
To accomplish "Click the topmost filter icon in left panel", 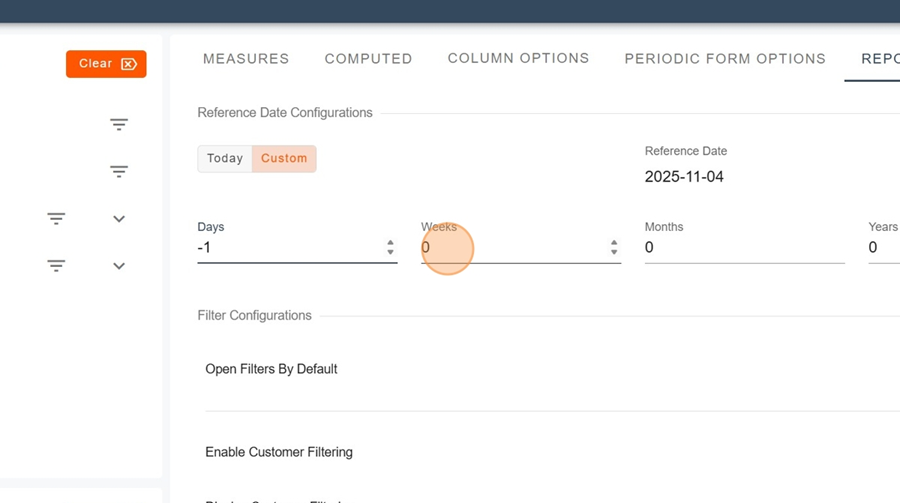I will 119,125.
